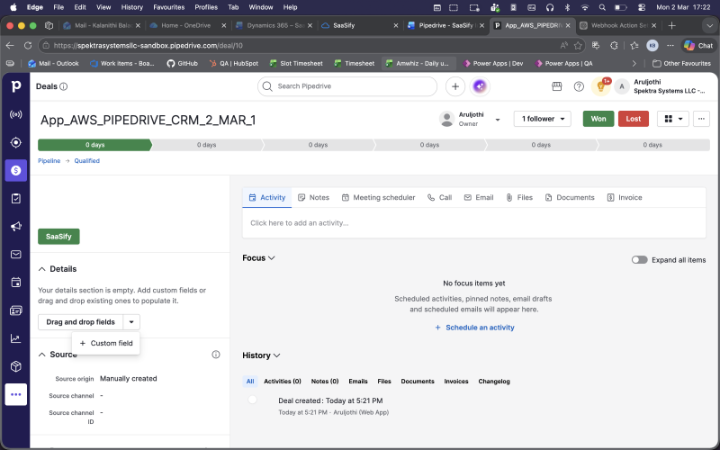Open the 1 follower dropdown
The image size is (720, 450).
(542, 119)
